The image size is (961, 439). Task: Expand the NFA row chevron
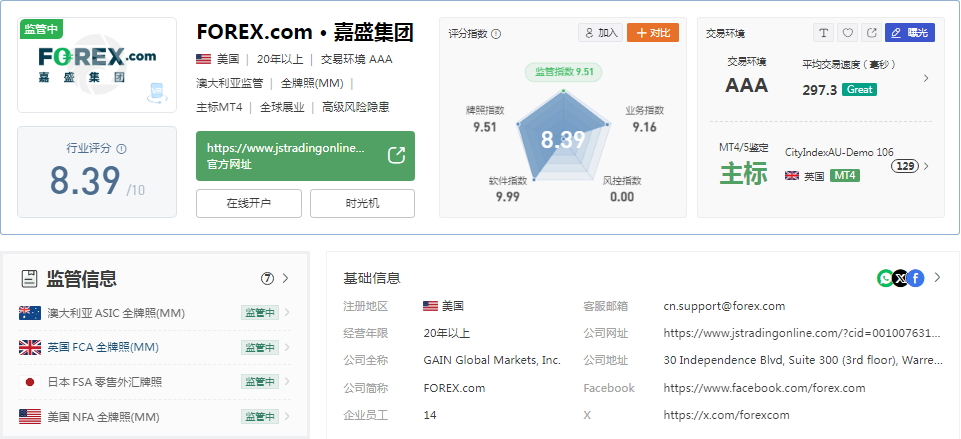click(287, 417)
